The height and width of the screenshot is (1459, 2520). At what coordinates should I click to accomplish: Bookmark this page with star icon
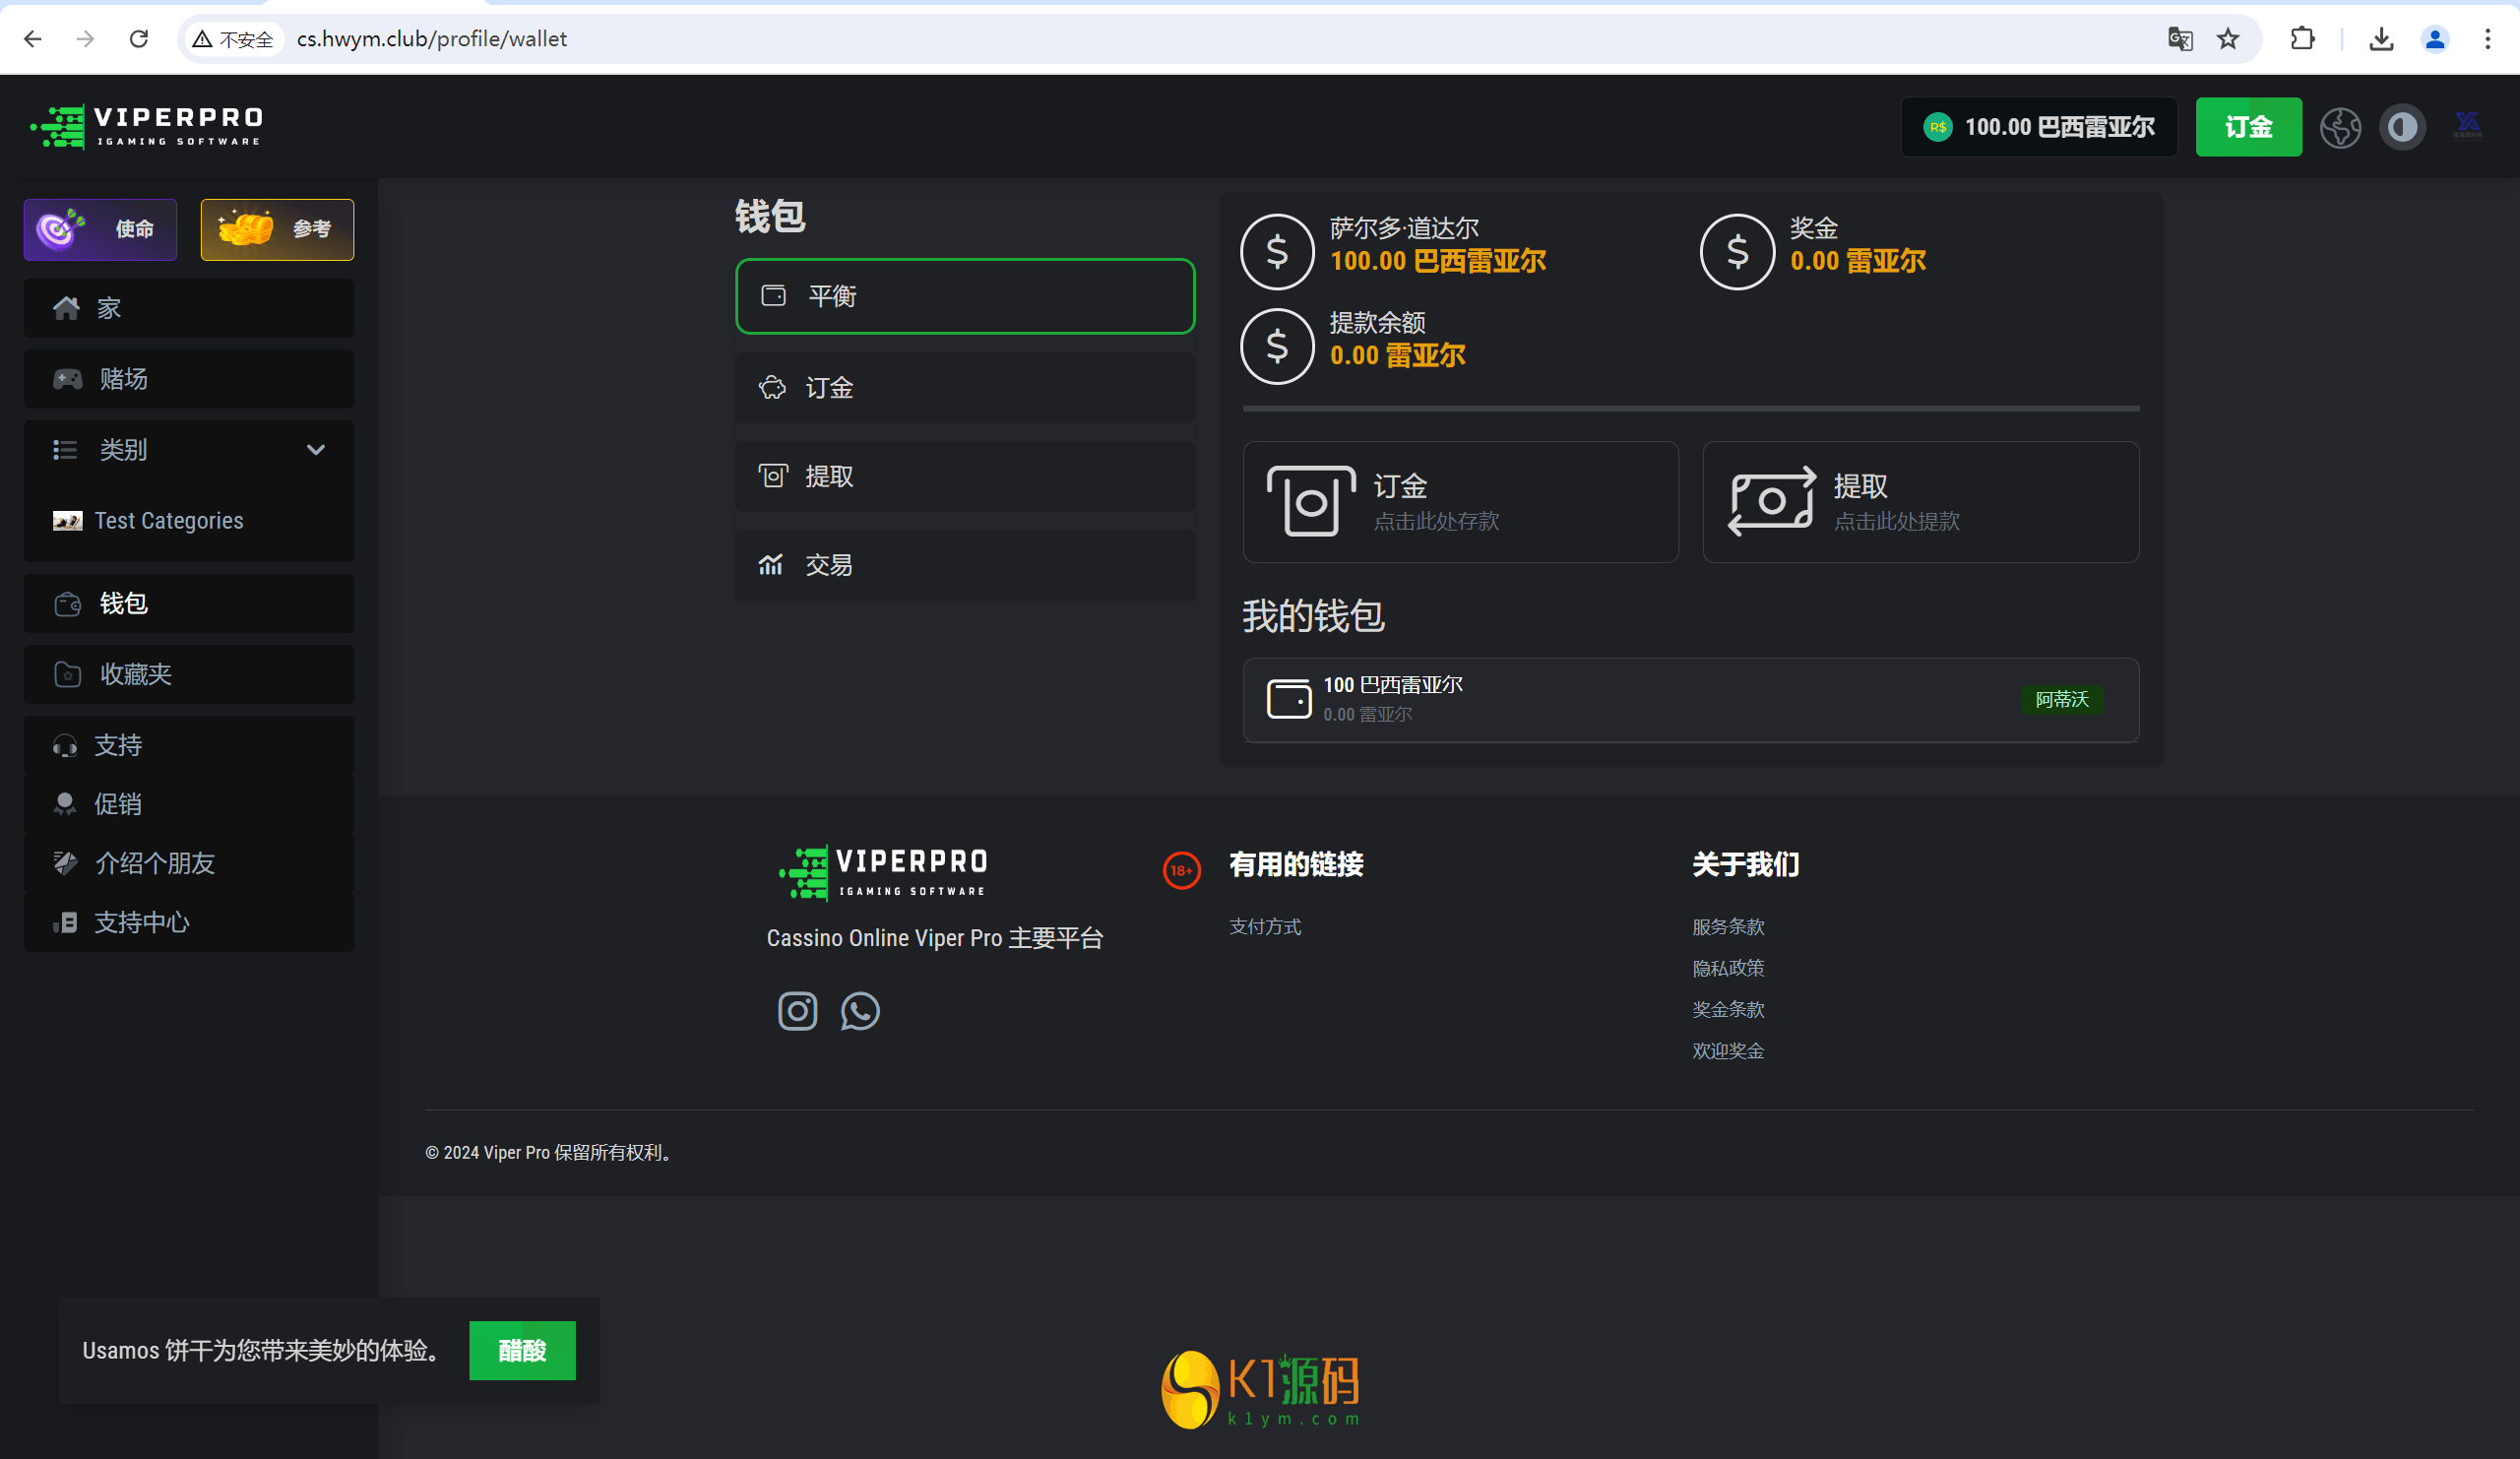(2228, 39)
